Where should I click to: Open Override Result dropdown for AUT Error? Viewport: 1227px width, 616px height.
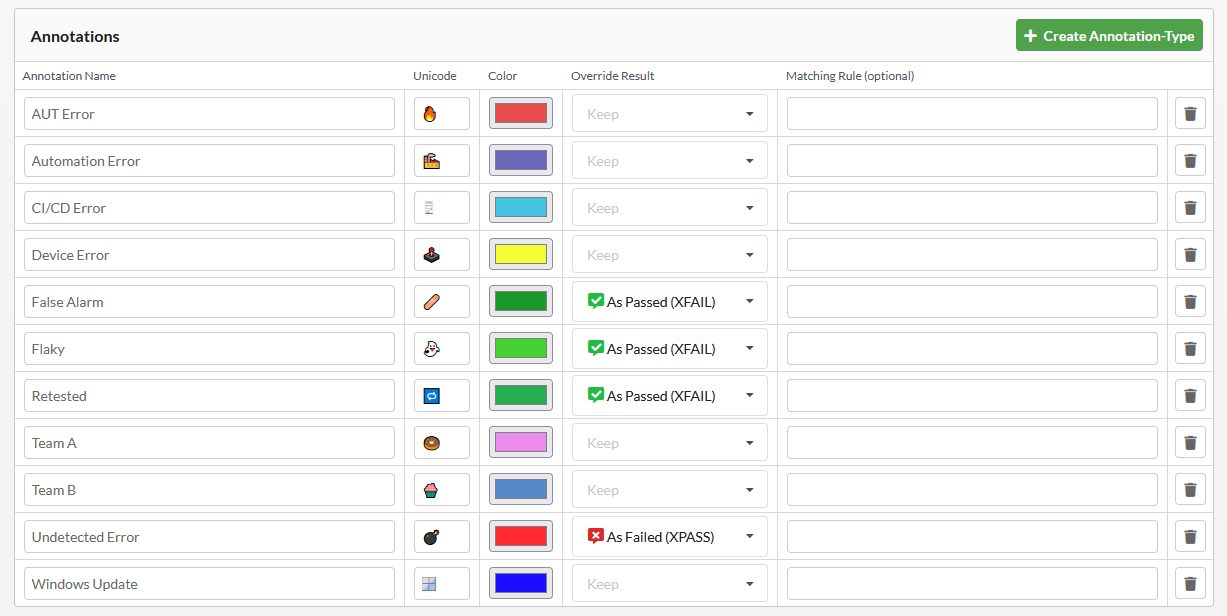(x=669, y=114)
